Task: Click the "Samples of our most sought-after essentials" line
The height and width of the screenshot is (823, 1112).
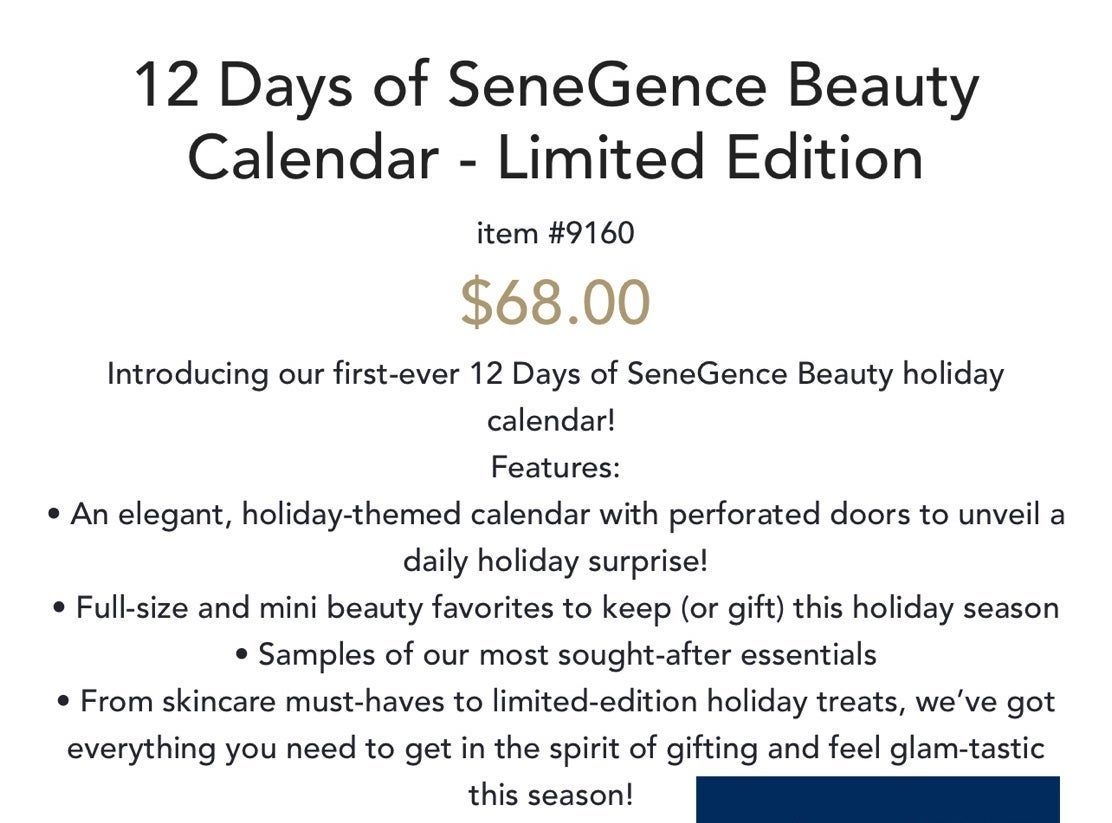Action: click(x=567, y=656)
